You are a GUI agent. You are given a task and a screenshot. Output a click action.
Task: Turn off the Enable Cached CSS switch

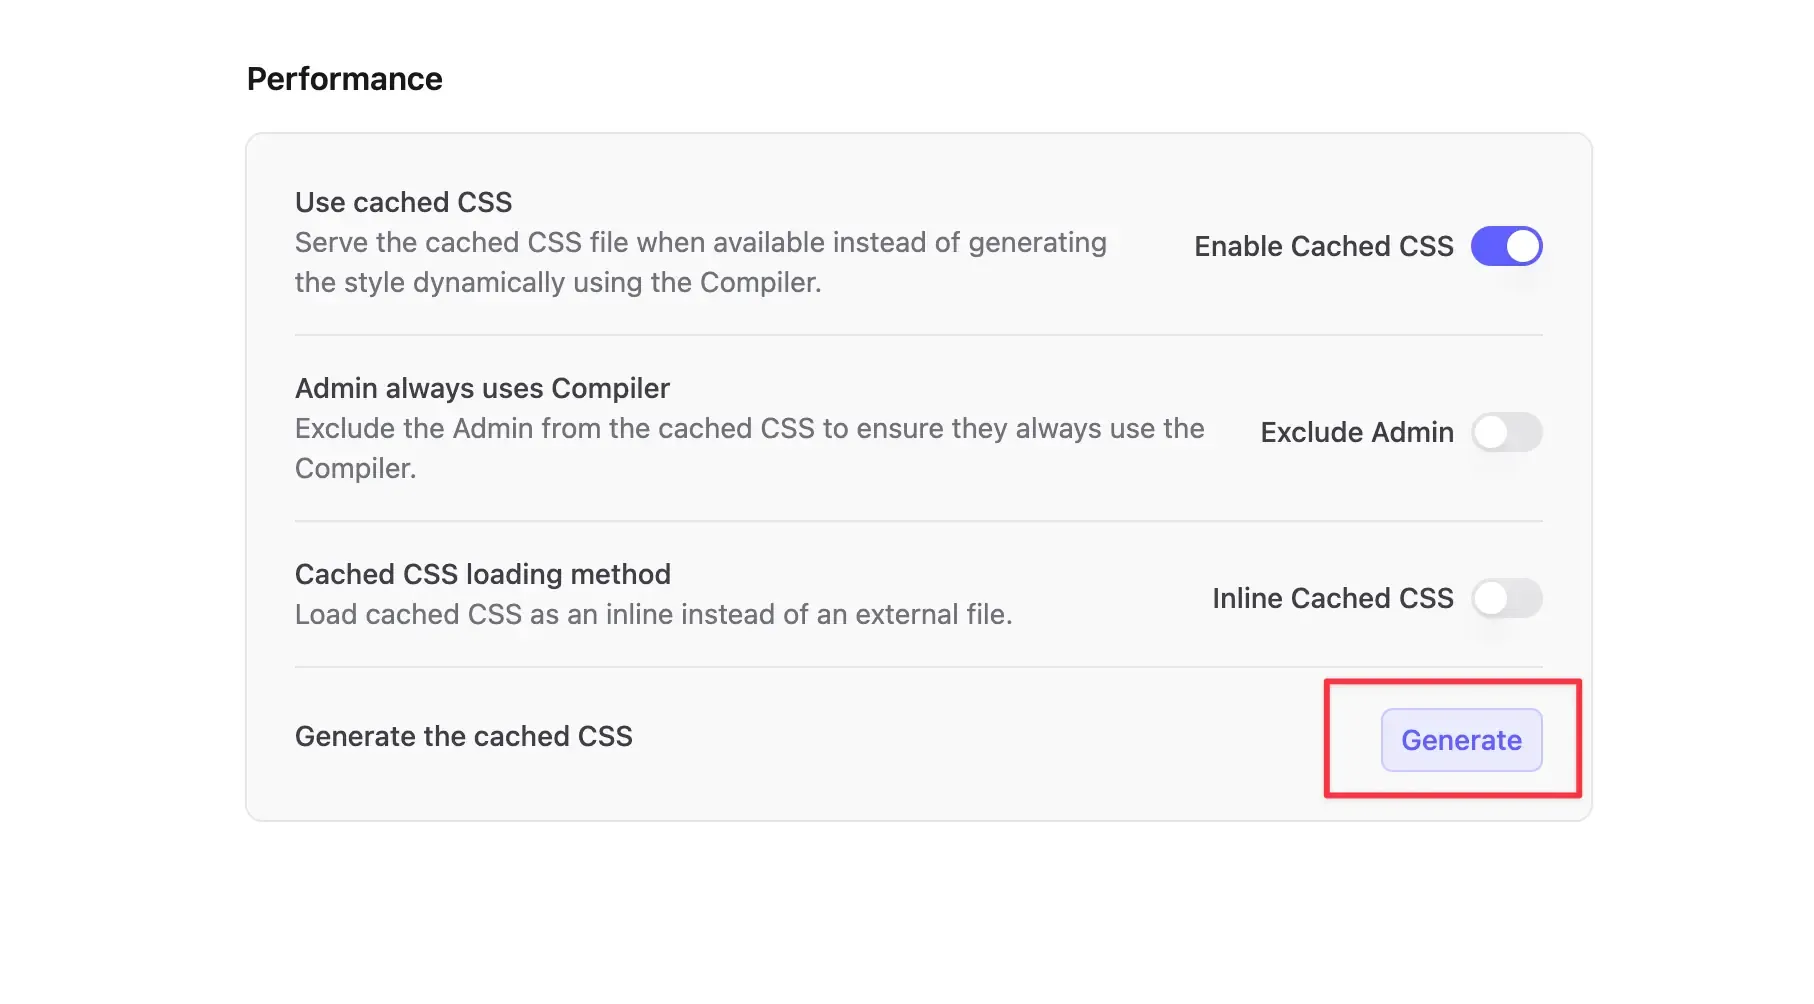(x=1506, y=246)
